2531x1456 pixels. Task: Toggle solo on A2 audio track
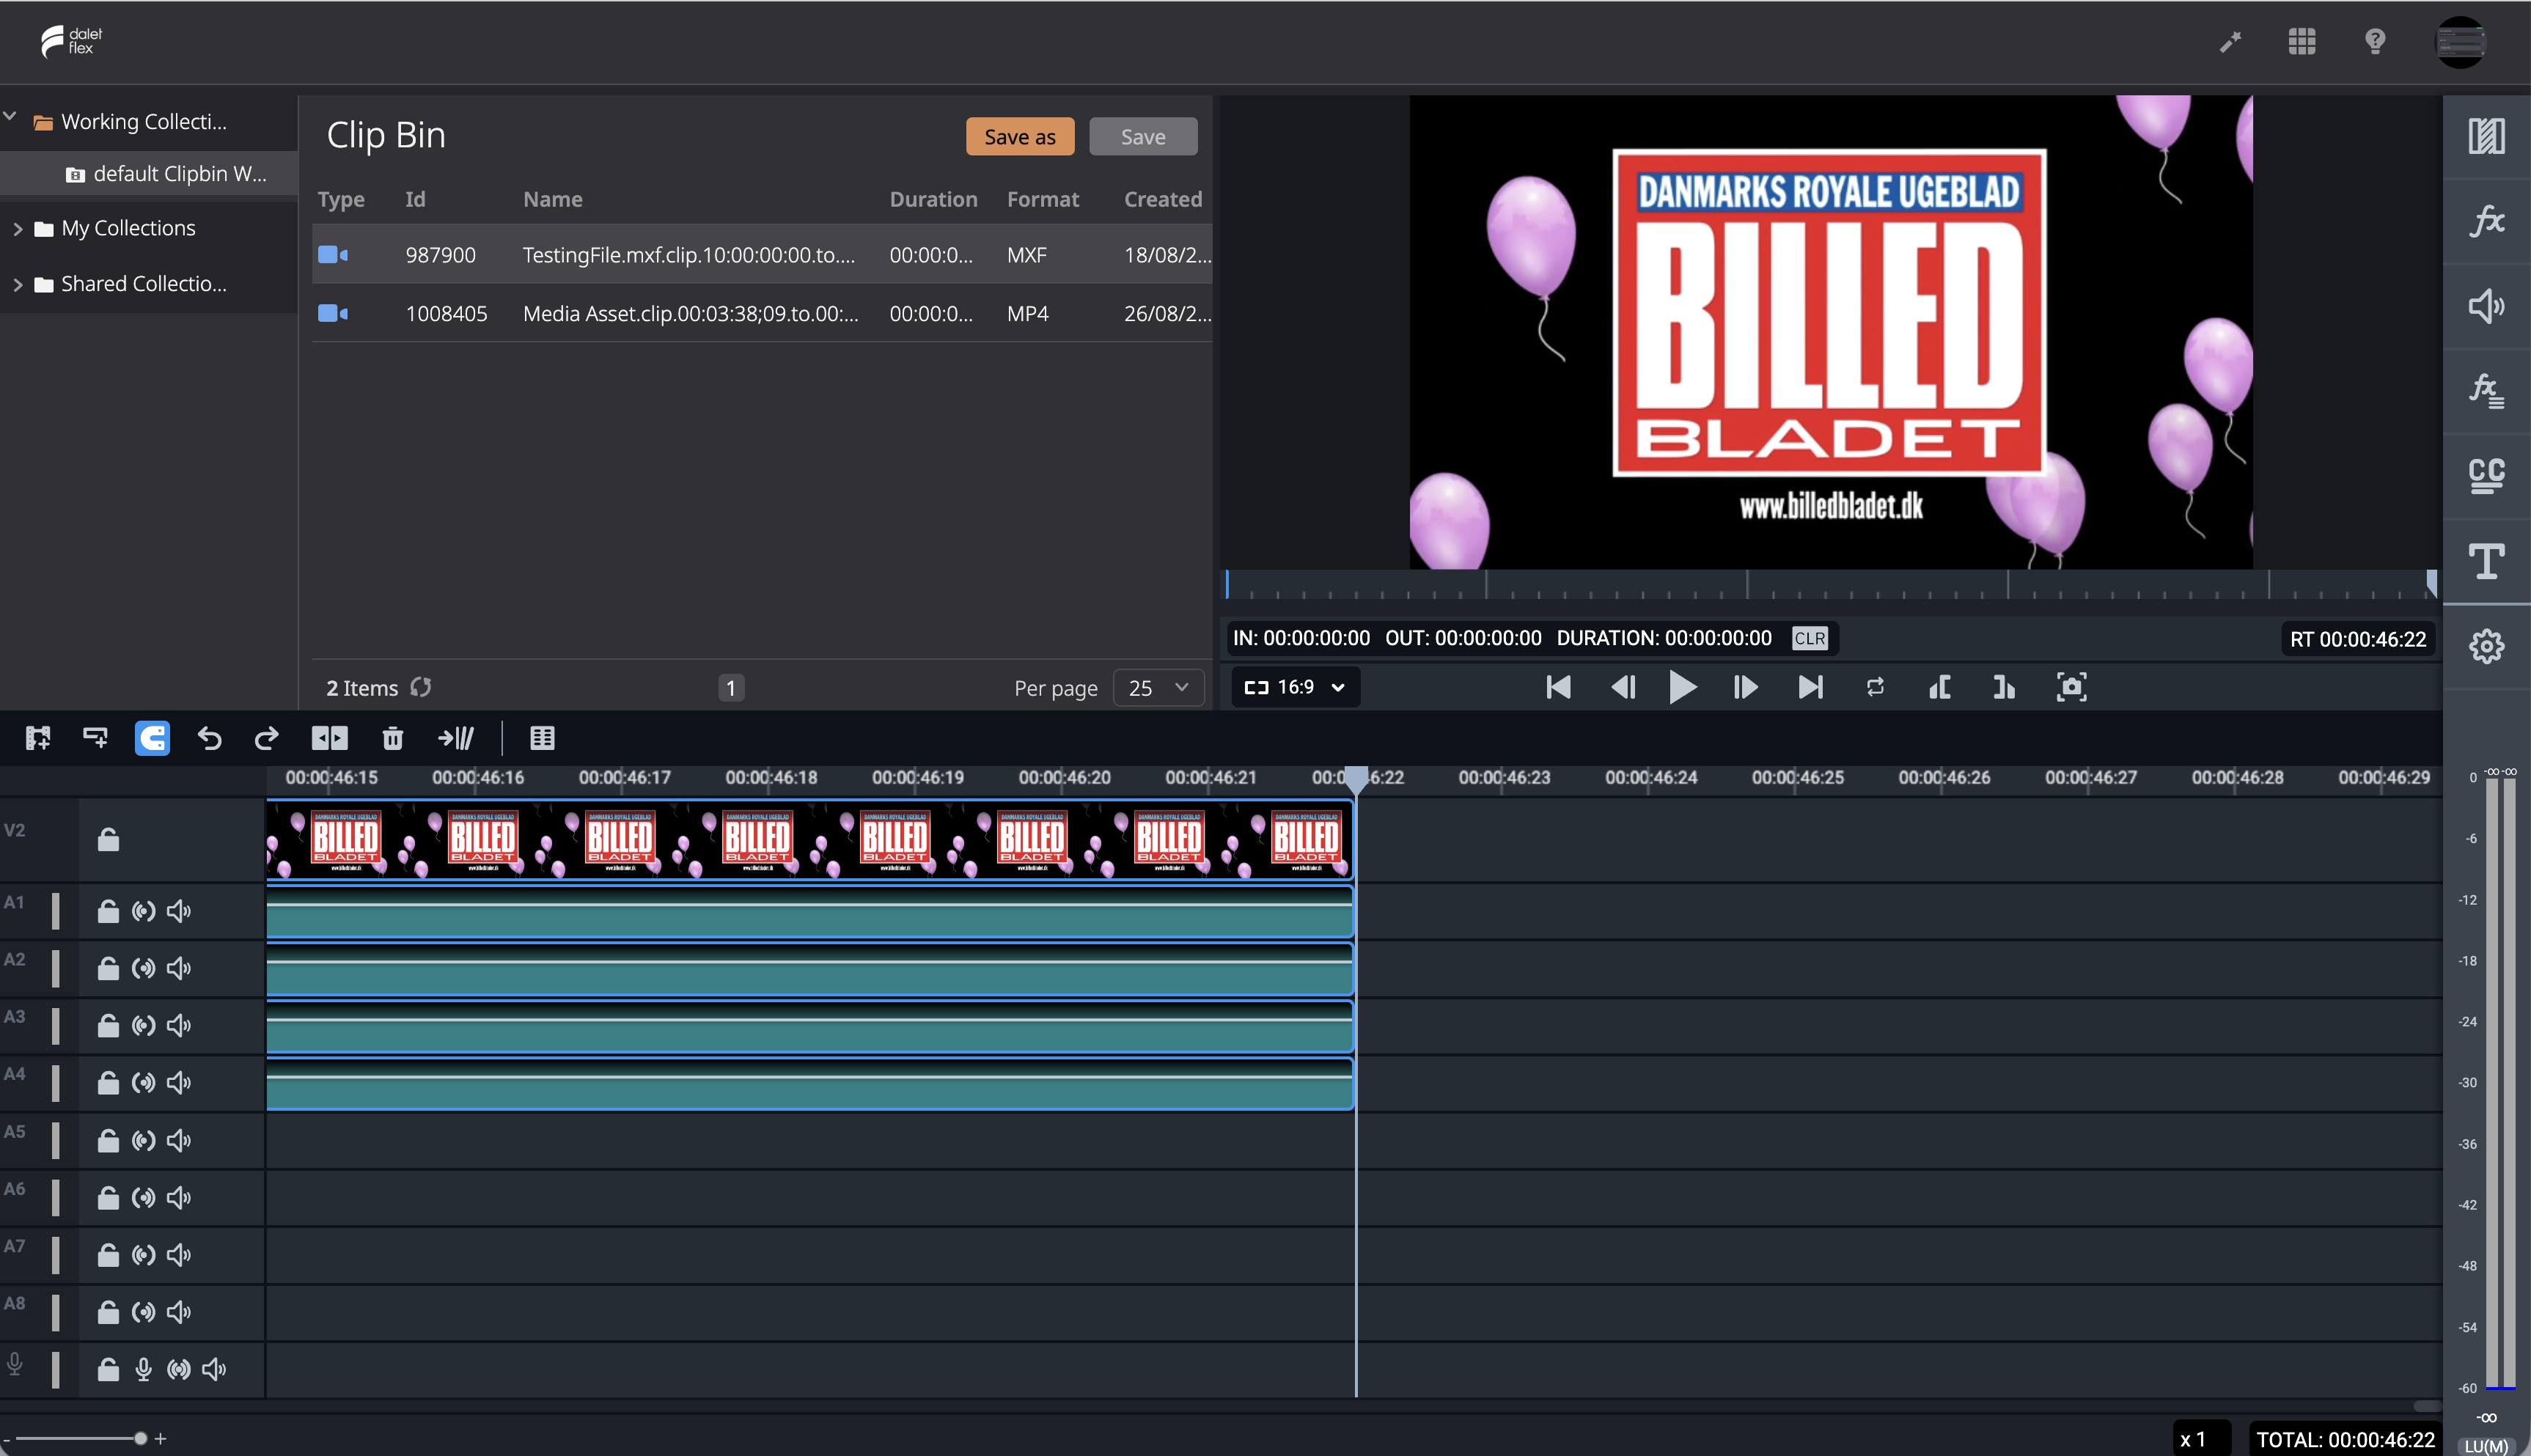click(143, 968)
